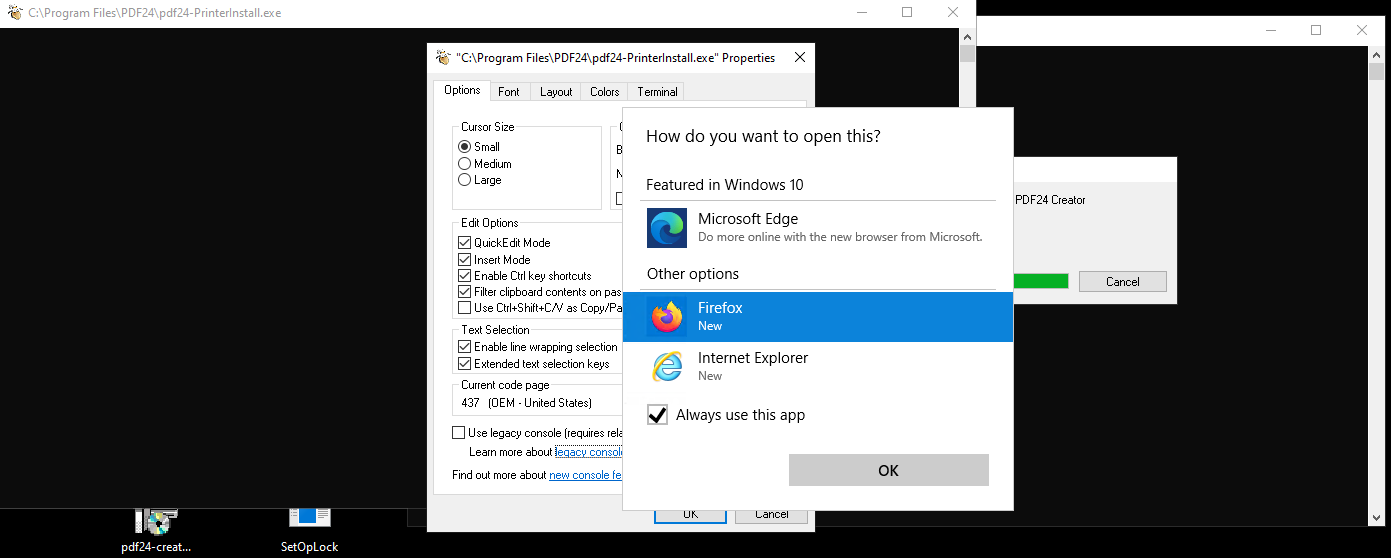Maximize the PDF24 console window
Image resolution: width=1391 pixels, height=558 pixels.
[x=907, y=13]
